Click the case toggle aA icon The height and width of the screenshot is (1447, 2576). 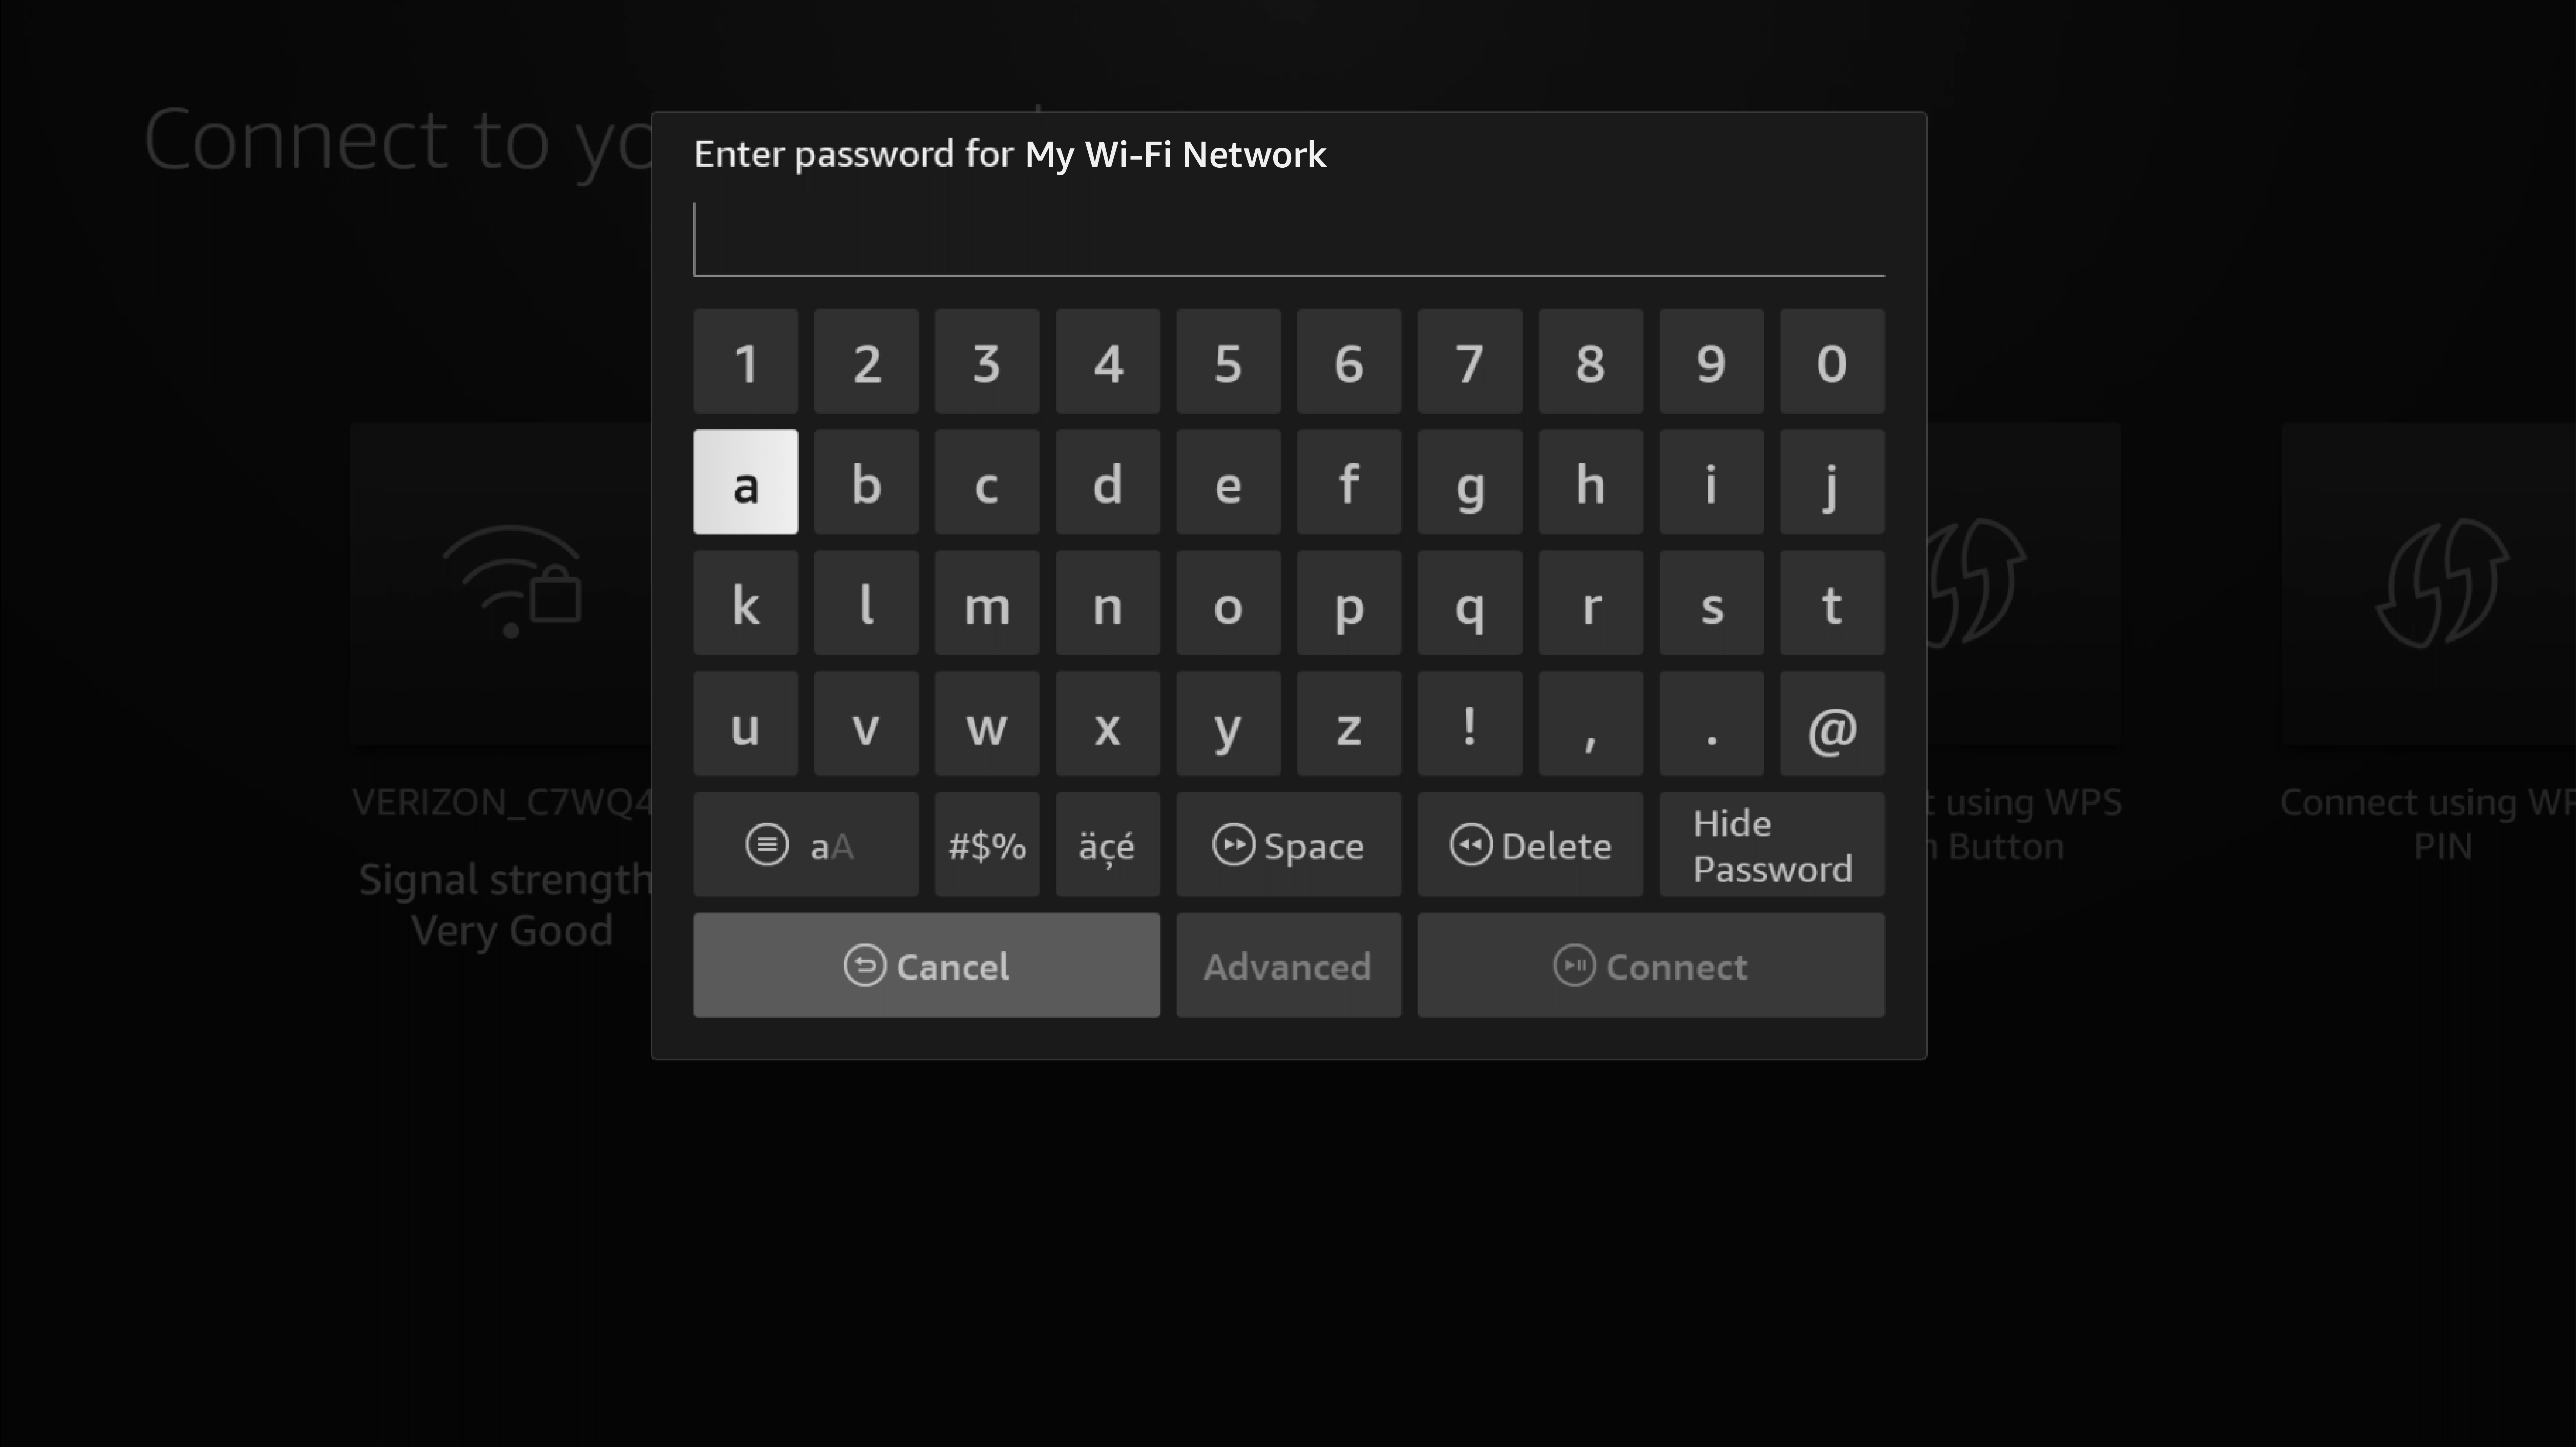point(803,844)
